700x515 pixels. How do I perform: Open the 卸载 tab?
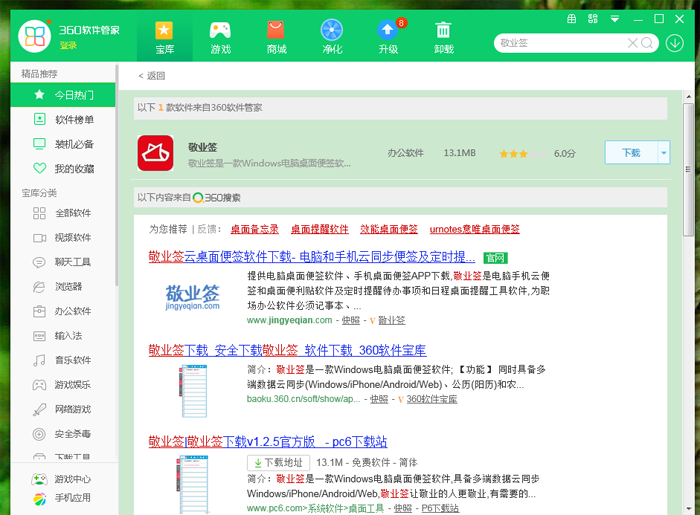tap(443, 38)
